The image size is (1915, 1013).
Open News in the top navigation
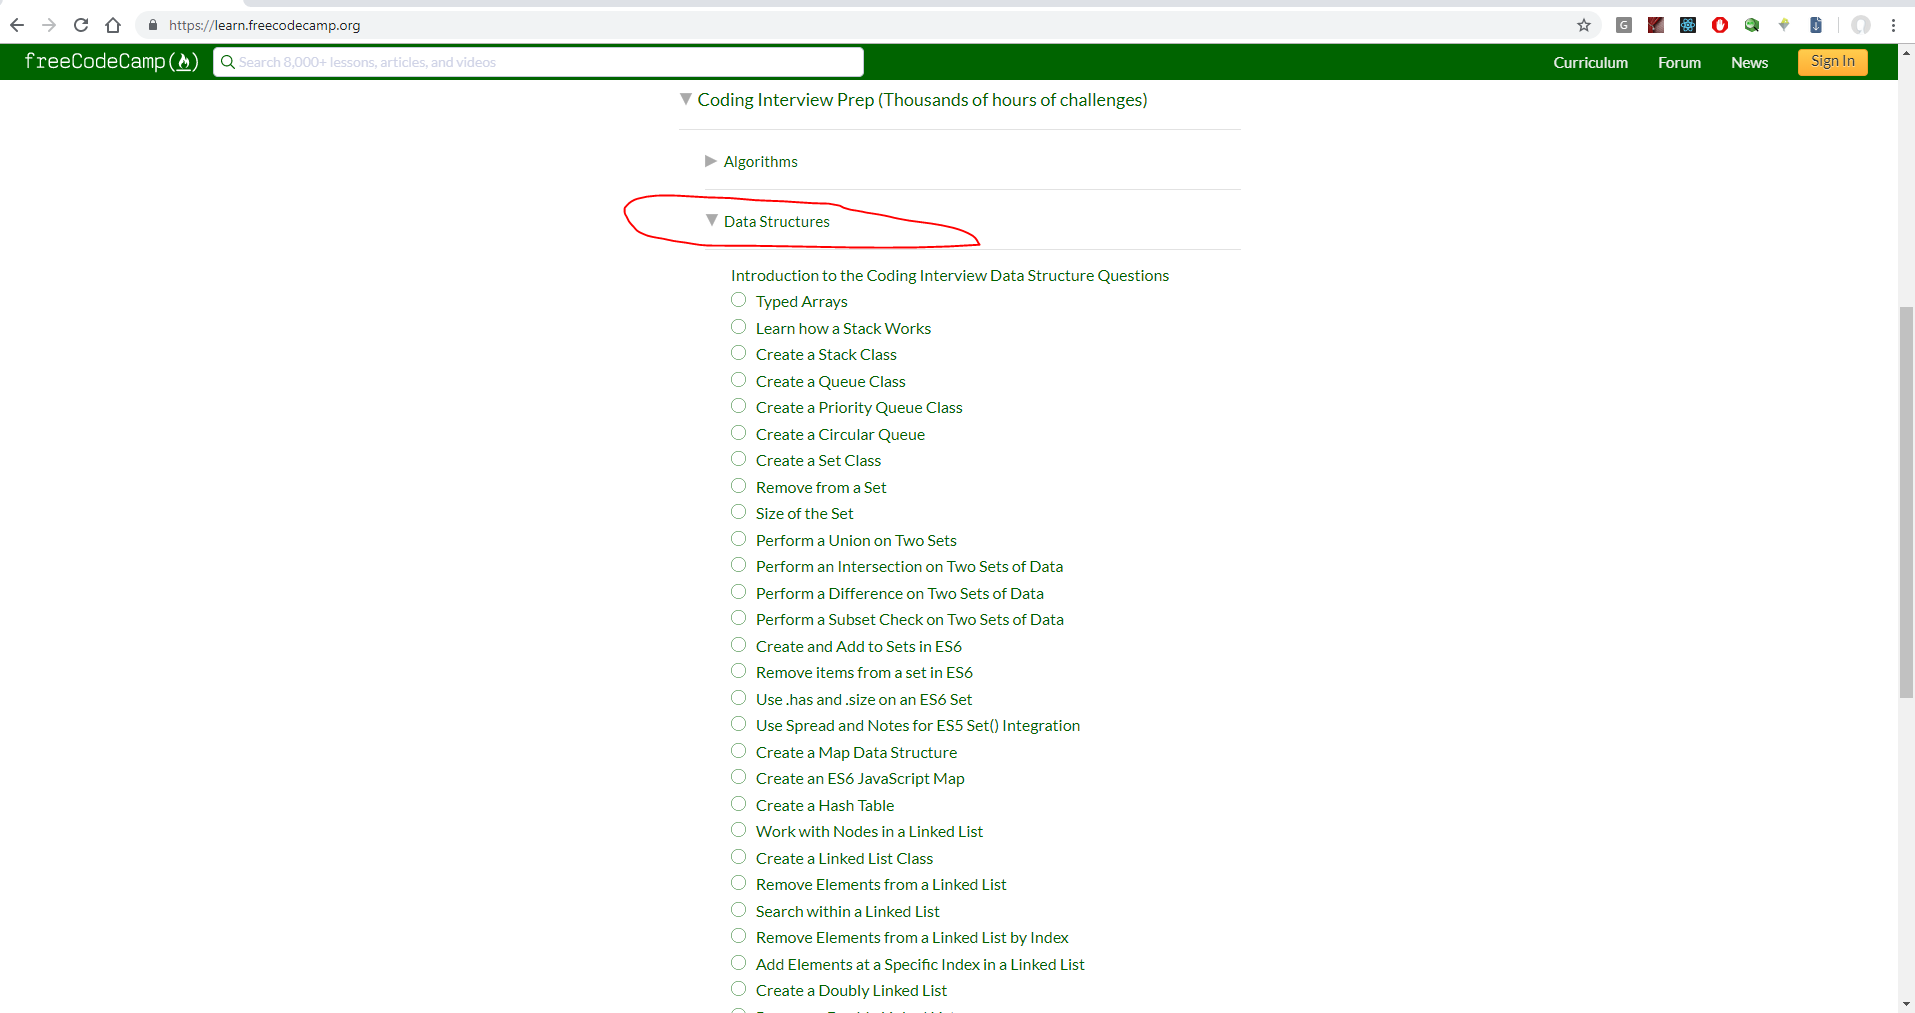(x=1749, y=62)
